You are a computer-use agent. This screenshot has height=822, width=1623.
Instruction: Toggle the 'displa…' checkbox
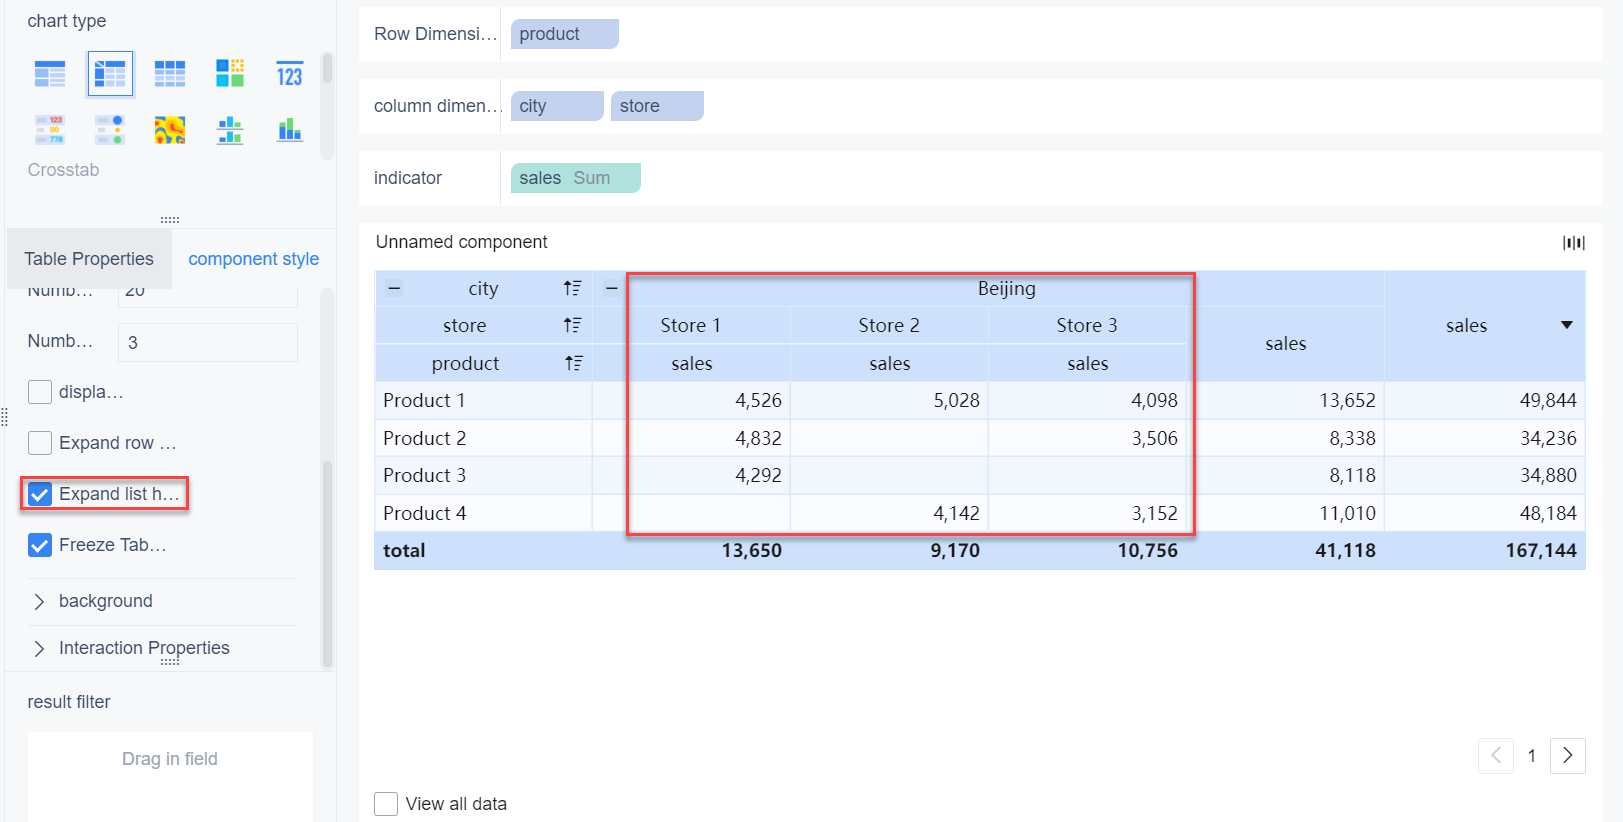click(x=40, y=392)
